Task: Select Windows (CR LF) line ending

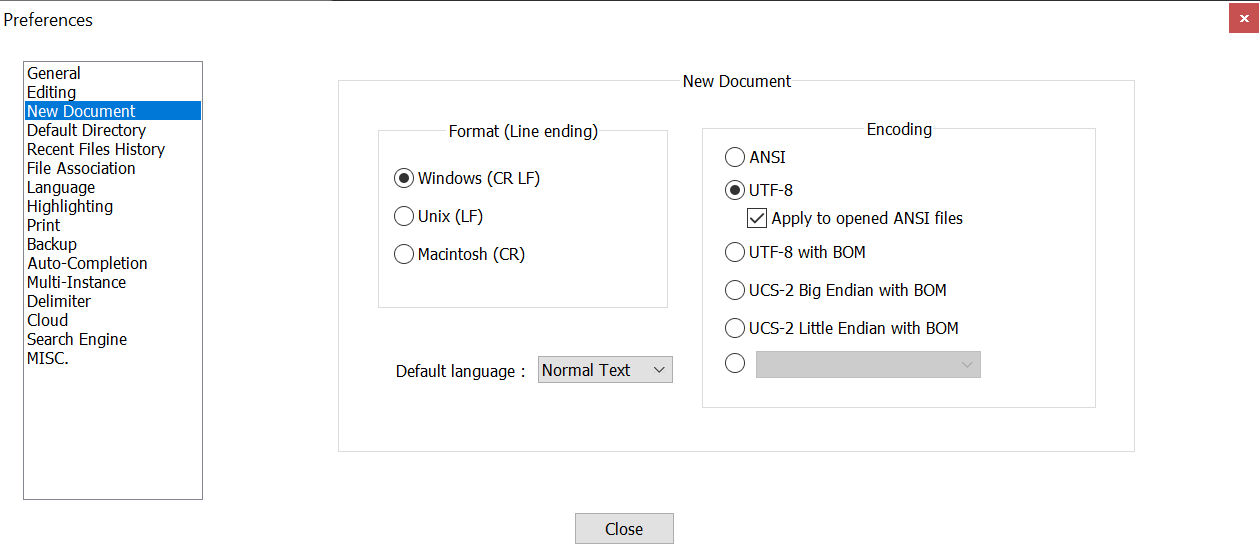Action: click(404, 178)
